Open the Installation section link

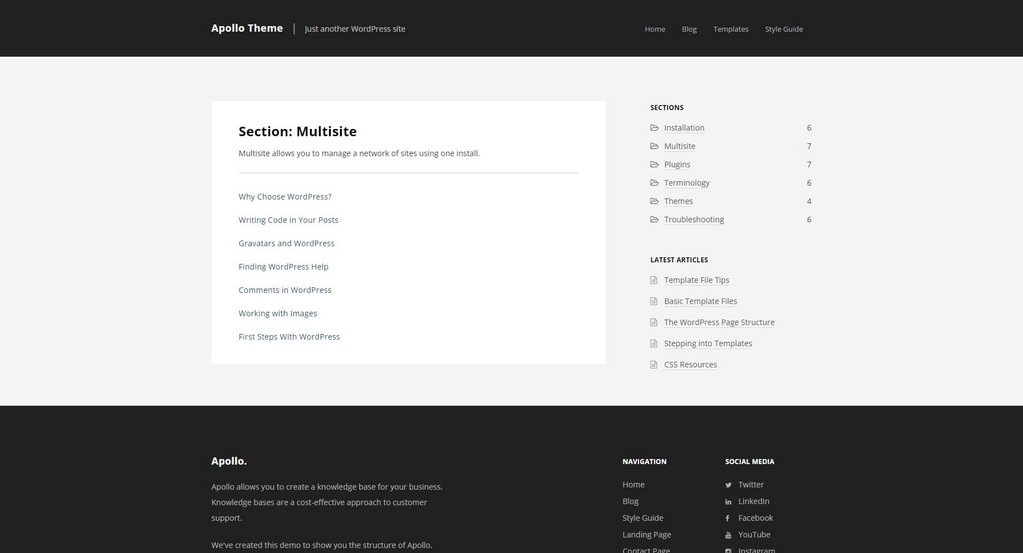coord(684,128)
